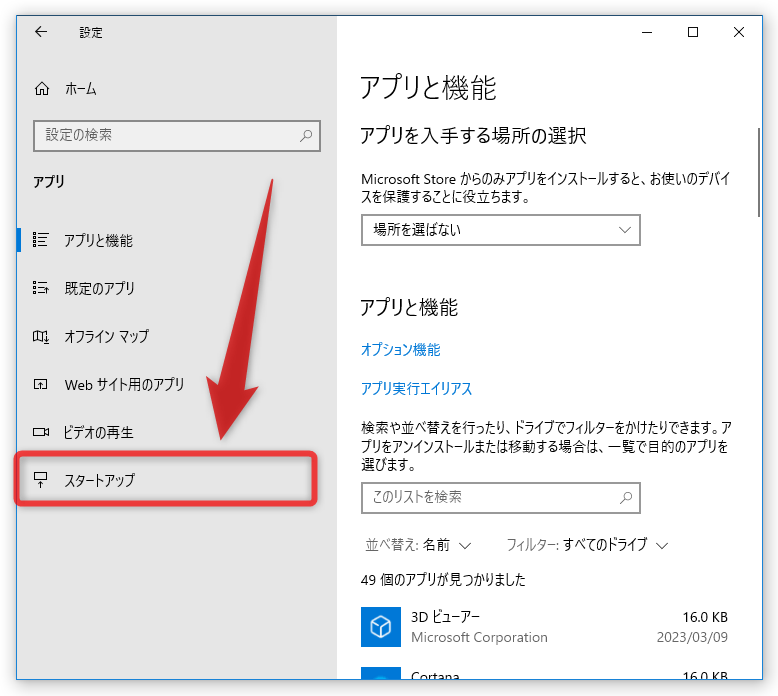Open オフライン マップ settings

click(x=107, y=336)
